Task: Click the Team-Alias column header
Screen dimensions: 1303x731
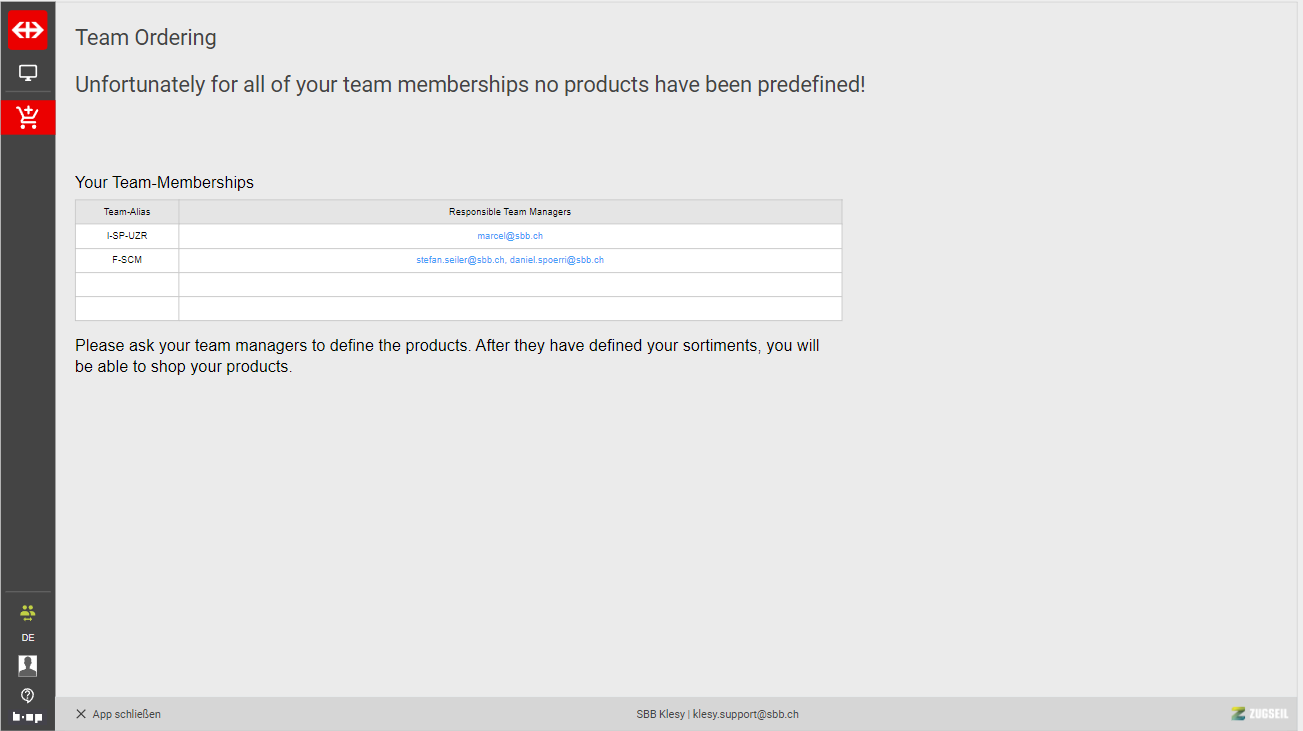Action: 127,212
